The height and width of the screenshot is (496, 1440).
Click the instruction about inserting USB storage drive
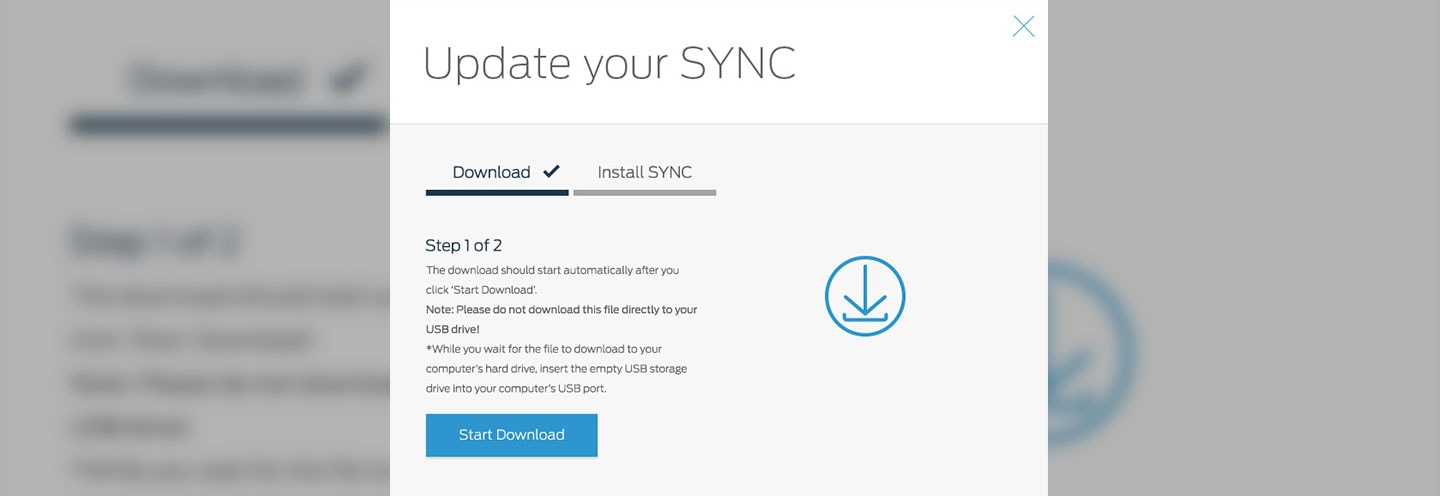(556, 368)
